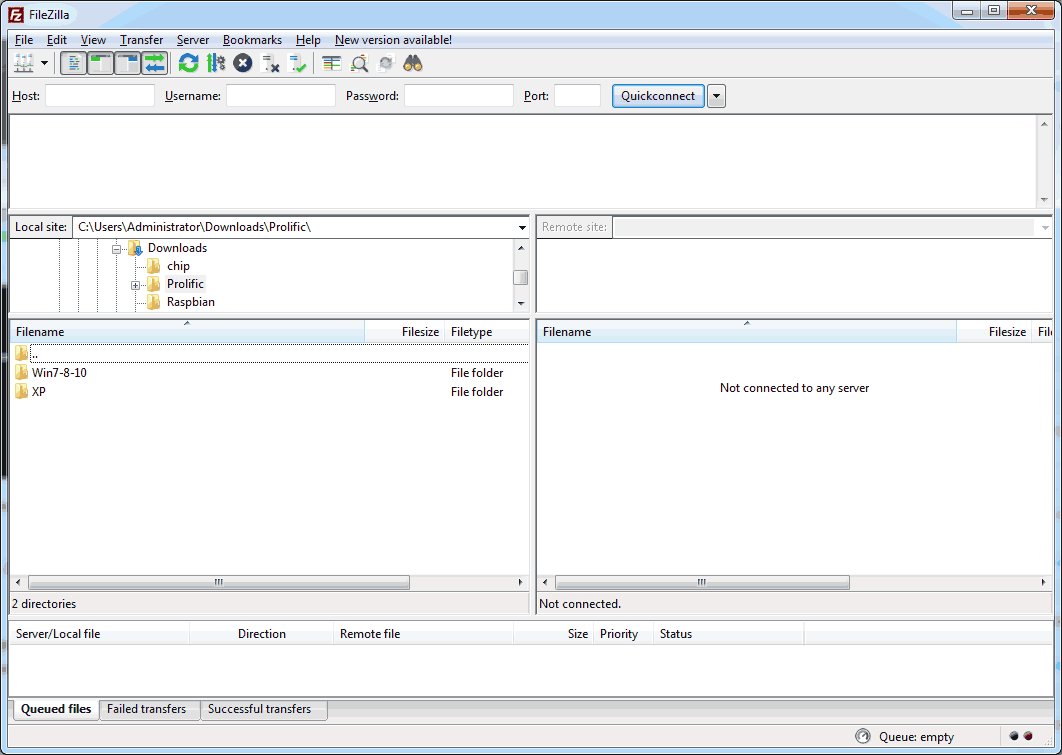Click Status queue column header
The image size is (1062, 755).
tap(729, 634)
